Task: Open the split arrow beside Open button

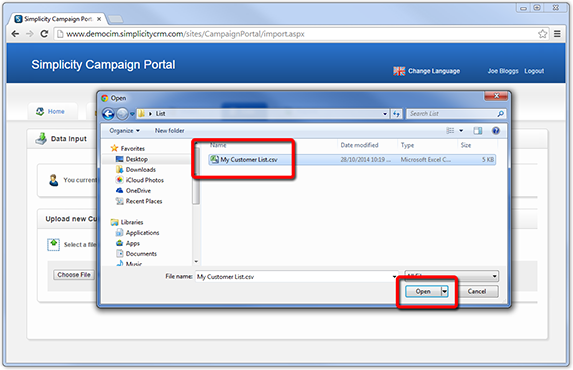Action: coord(444,291)
